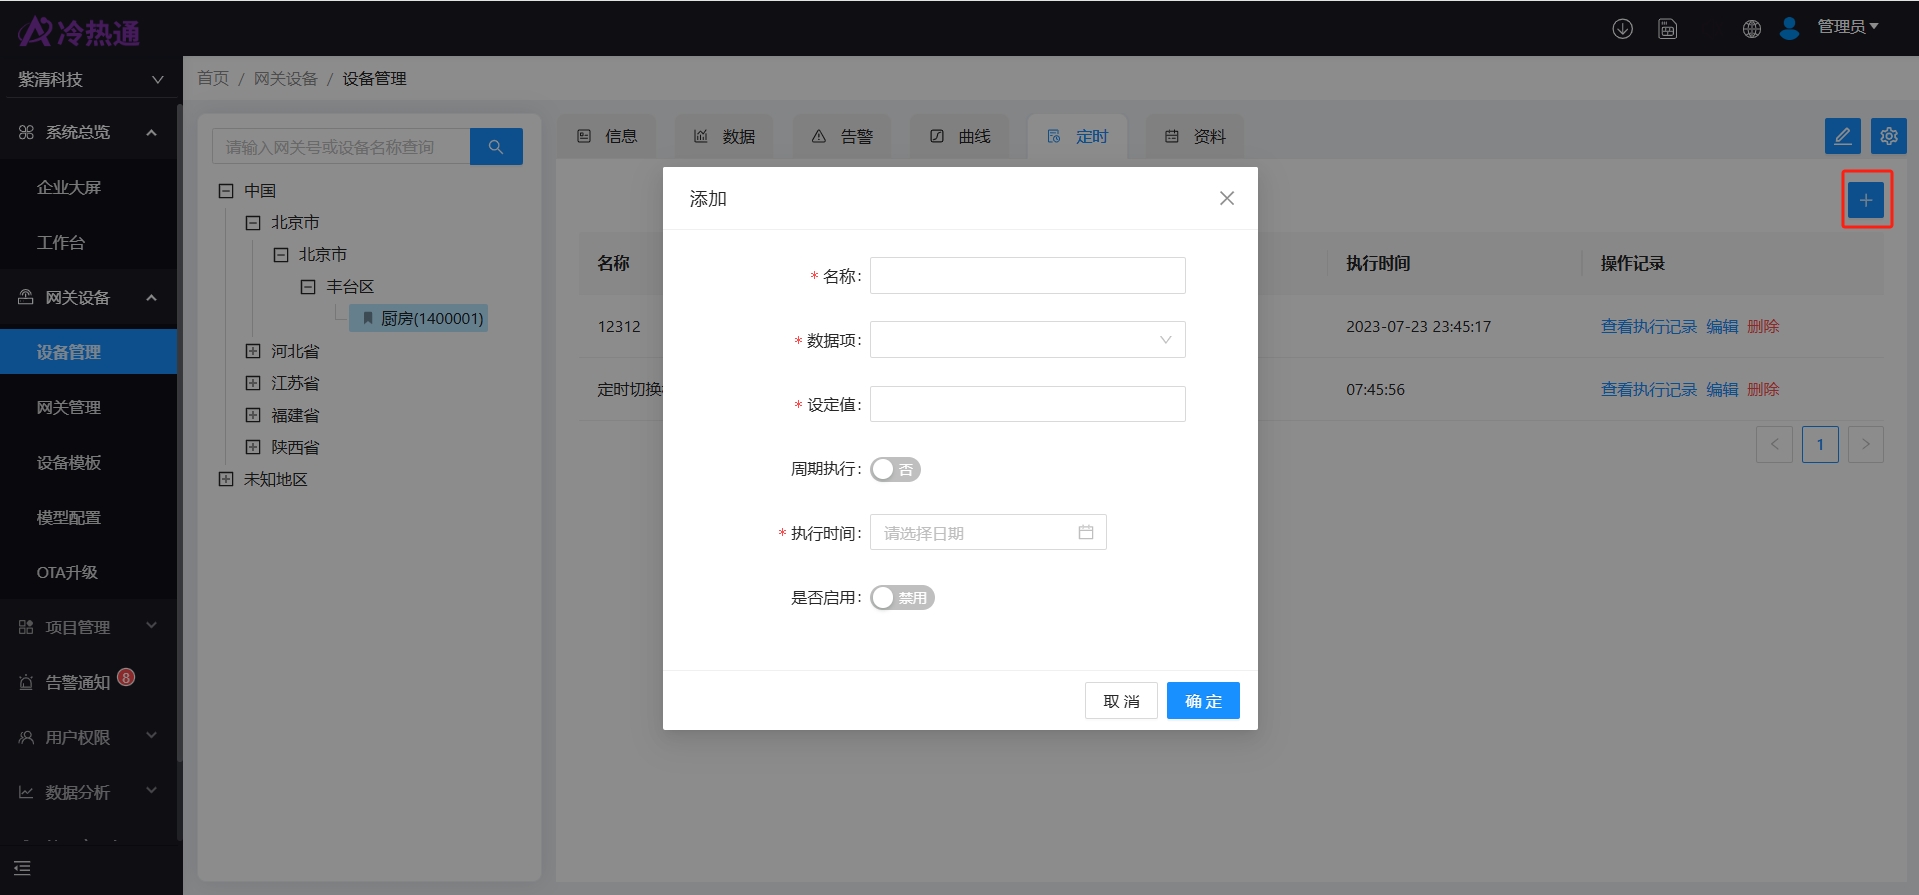The width and height of the screenshot is (1919, 895).
Task: Close the 添加 dialog with X
Action: point(1227,199)
